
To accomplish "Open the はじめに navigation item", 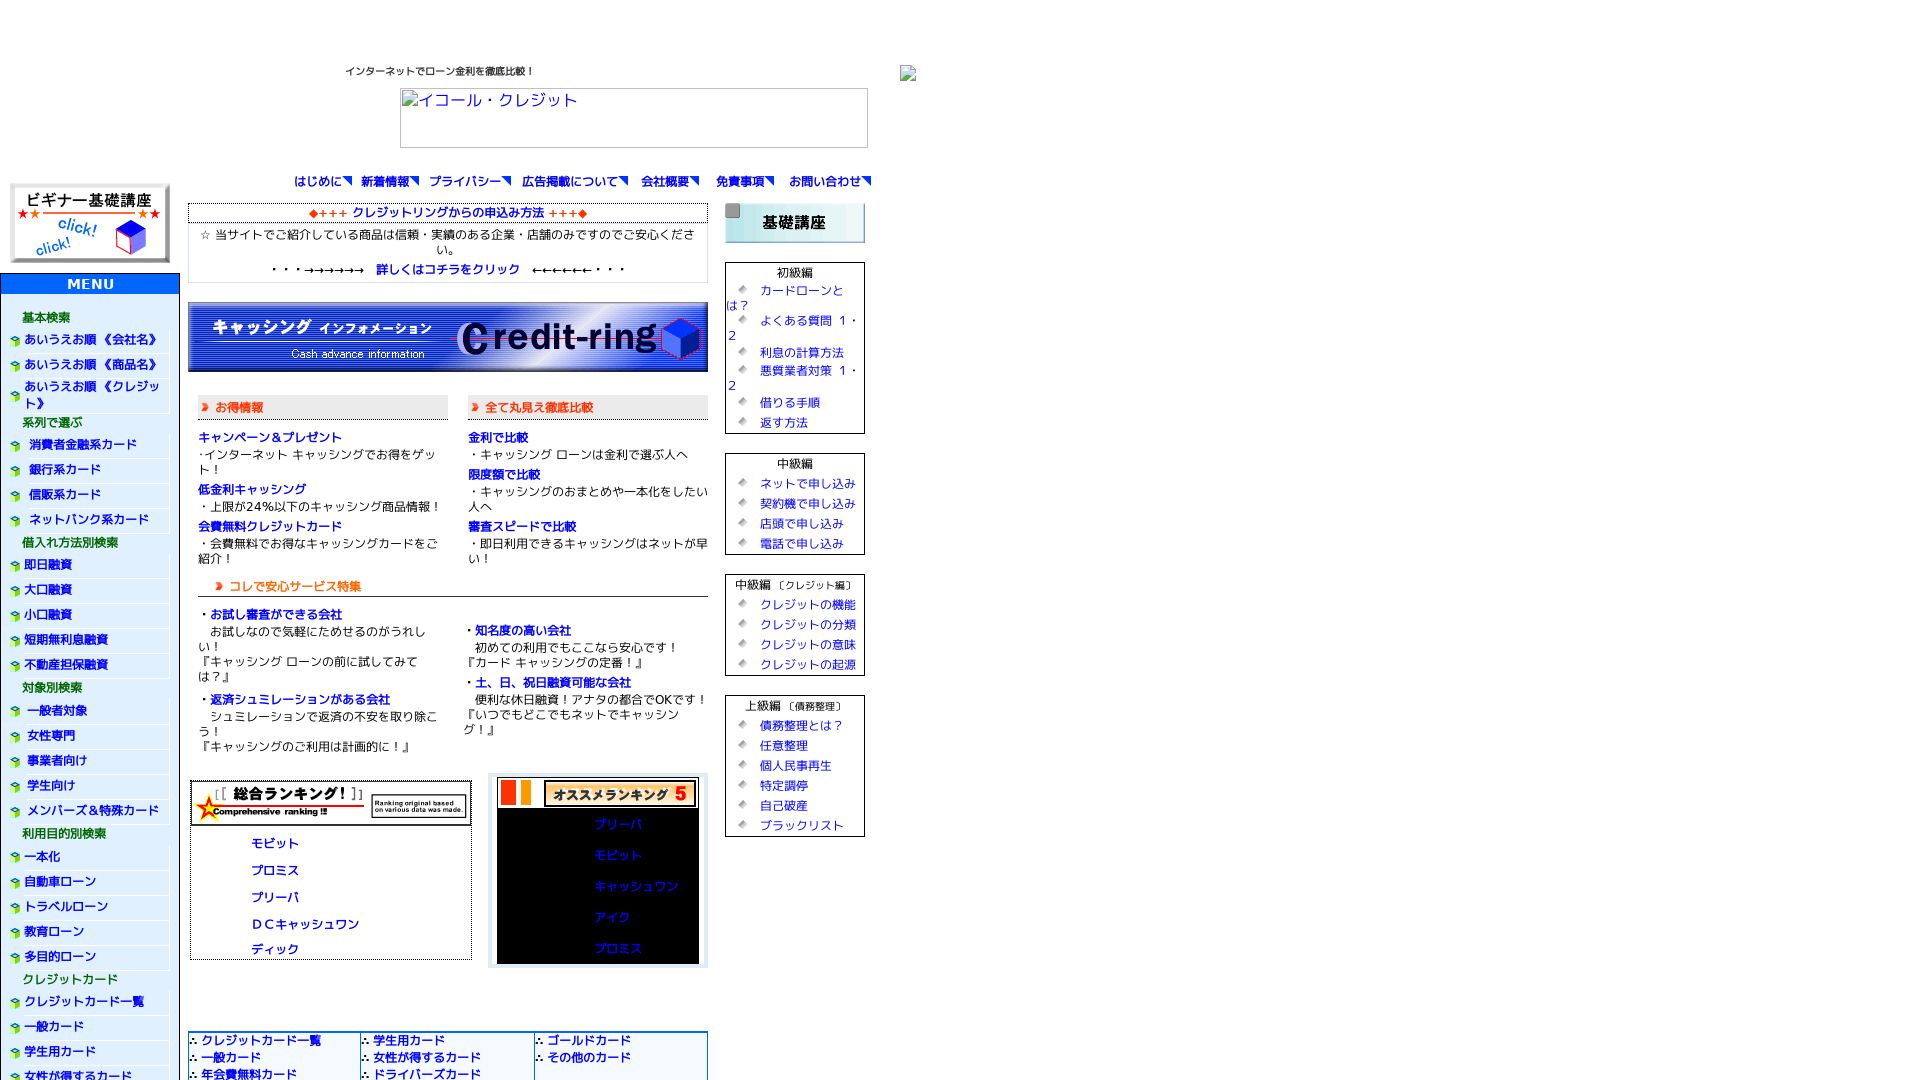I will coord(317,182).
